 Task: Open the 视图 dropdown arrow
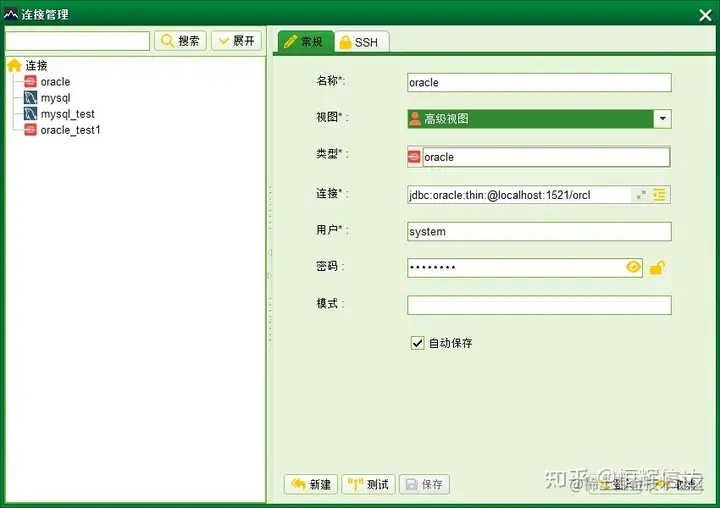click(662, 119)
